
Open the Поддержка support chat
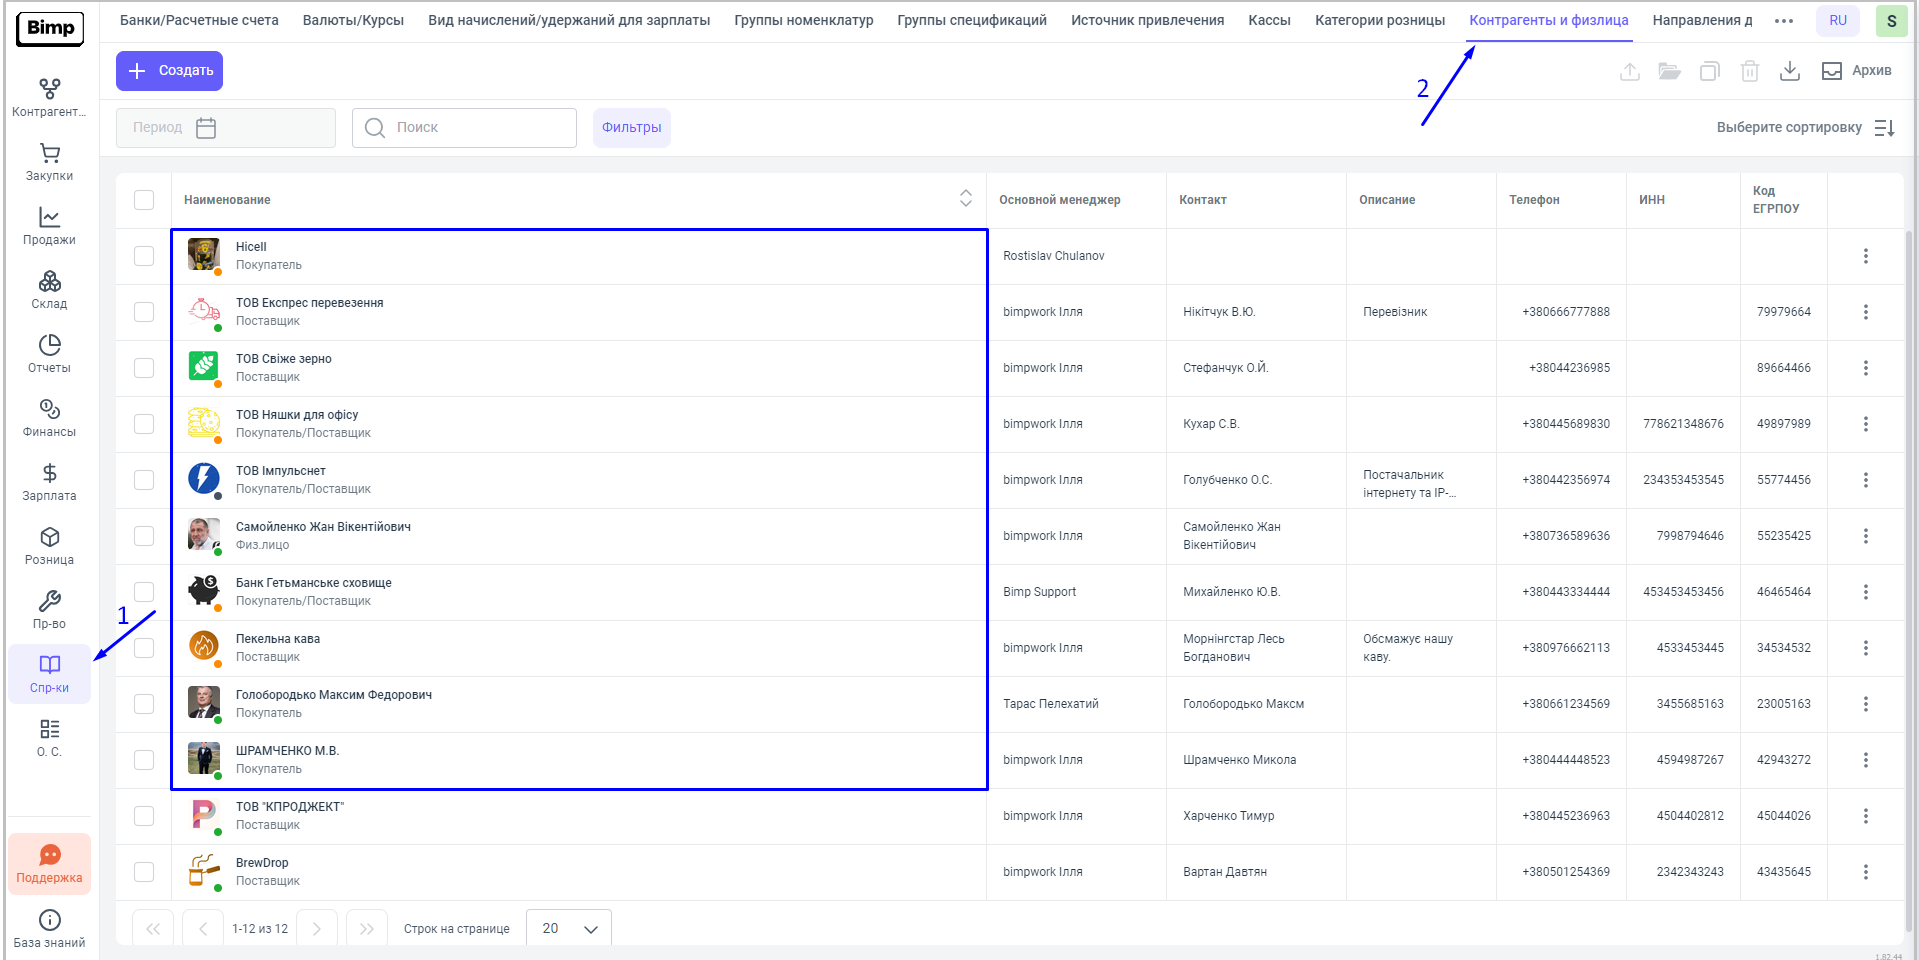(49, 864)
